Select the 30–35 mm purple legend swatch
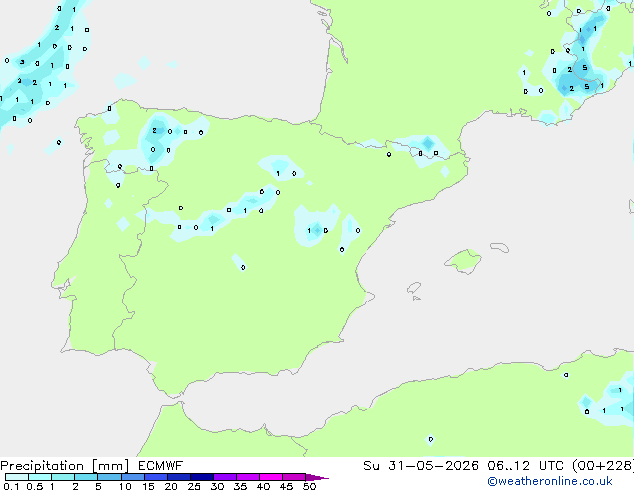634x490 pixels. pyautogui.click(x=224, y=477)
